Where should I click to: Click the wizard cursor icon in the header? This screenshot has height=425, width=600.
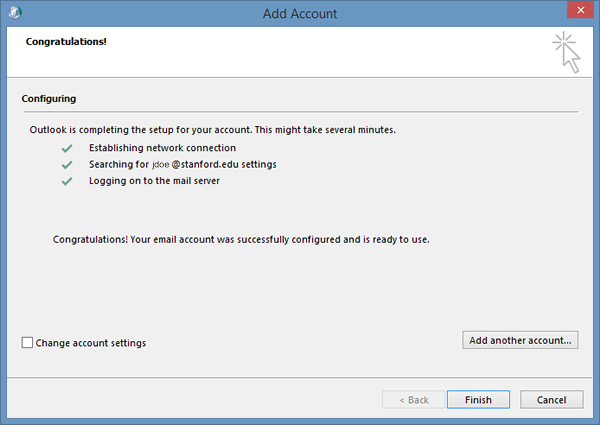[566, 53]
